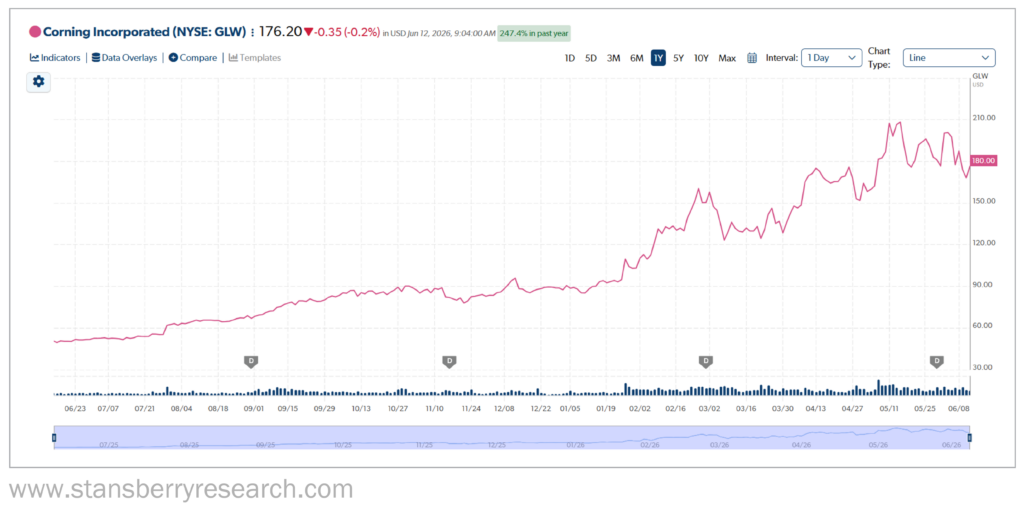The width and height of the screenshot is (1024, 512).
Task: Select the 1D time range
Action: click(x=569, y=58)
